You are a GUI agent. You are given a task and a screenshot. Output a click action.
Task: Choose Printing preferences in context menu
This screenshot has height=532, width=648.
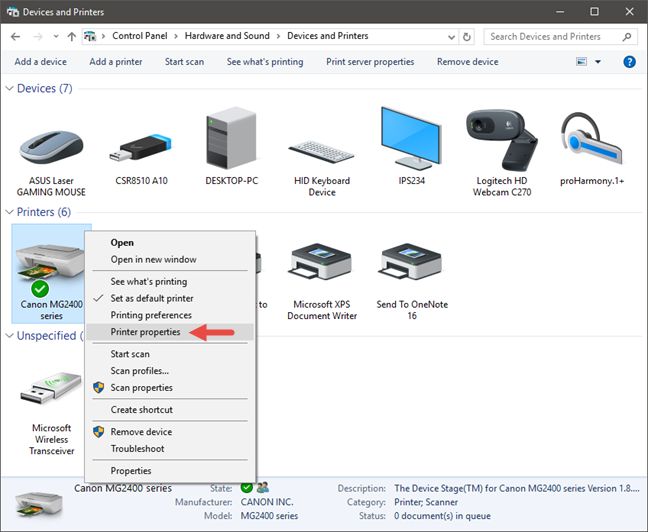[150, 315]
